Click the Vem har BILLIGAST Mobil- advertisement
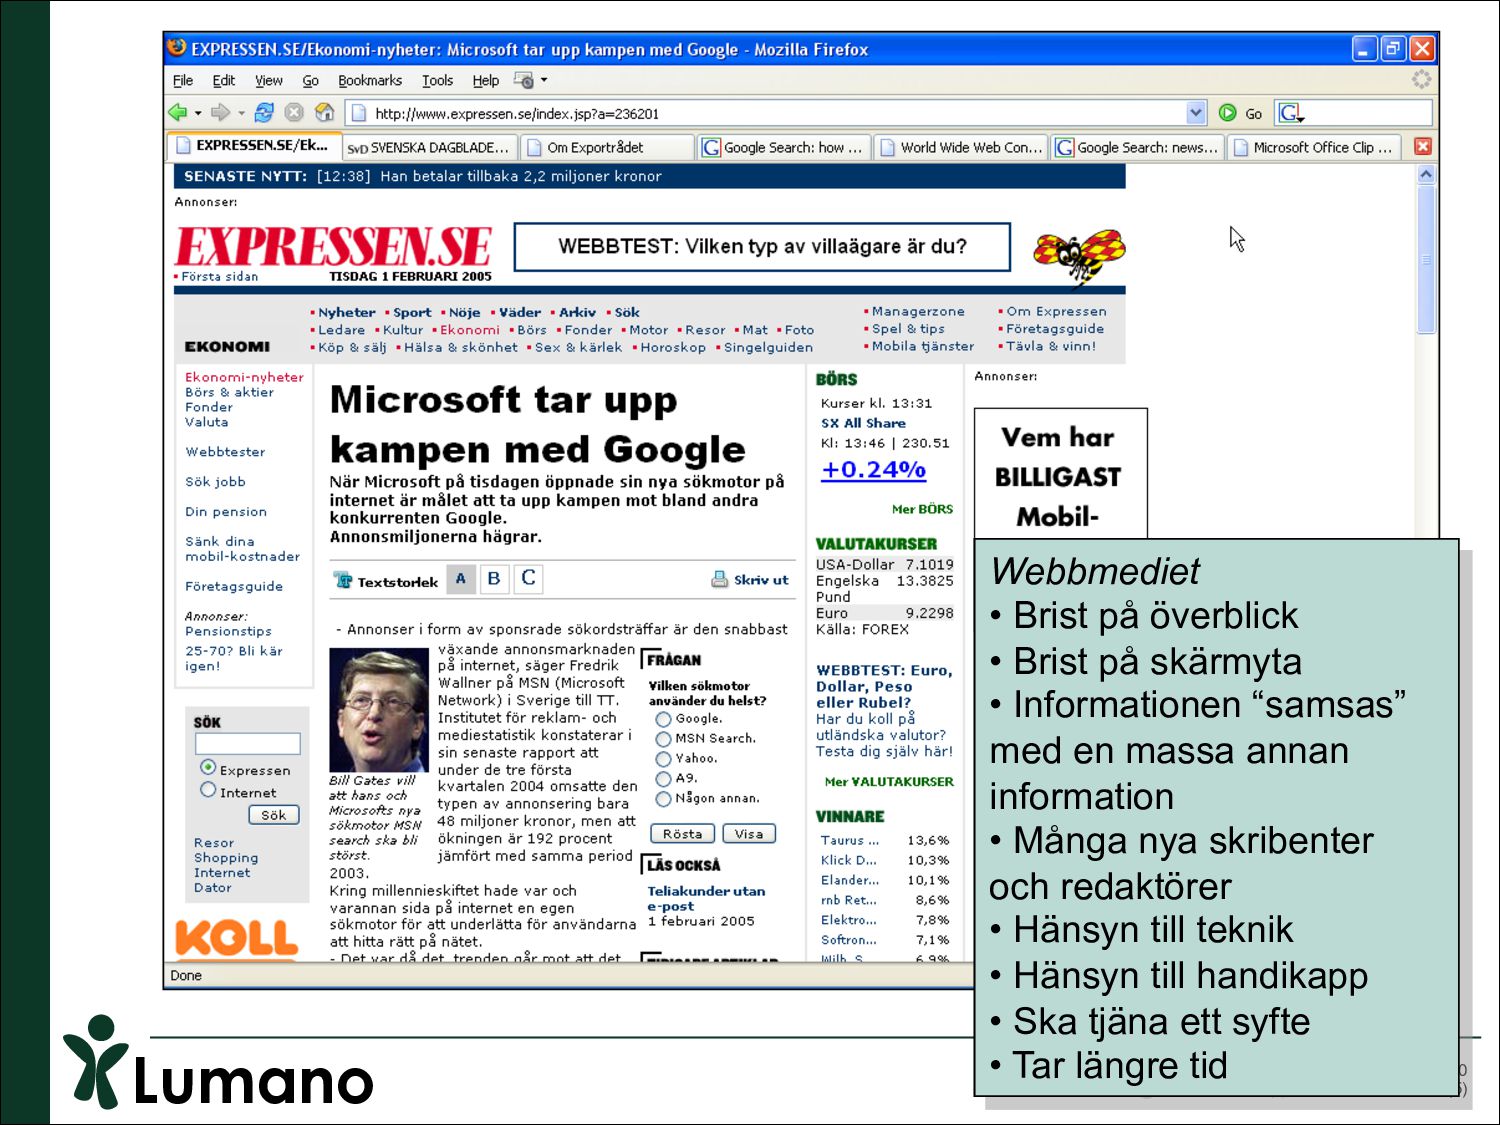This screenshot has height=1125, width=1500. (1060, 473)
